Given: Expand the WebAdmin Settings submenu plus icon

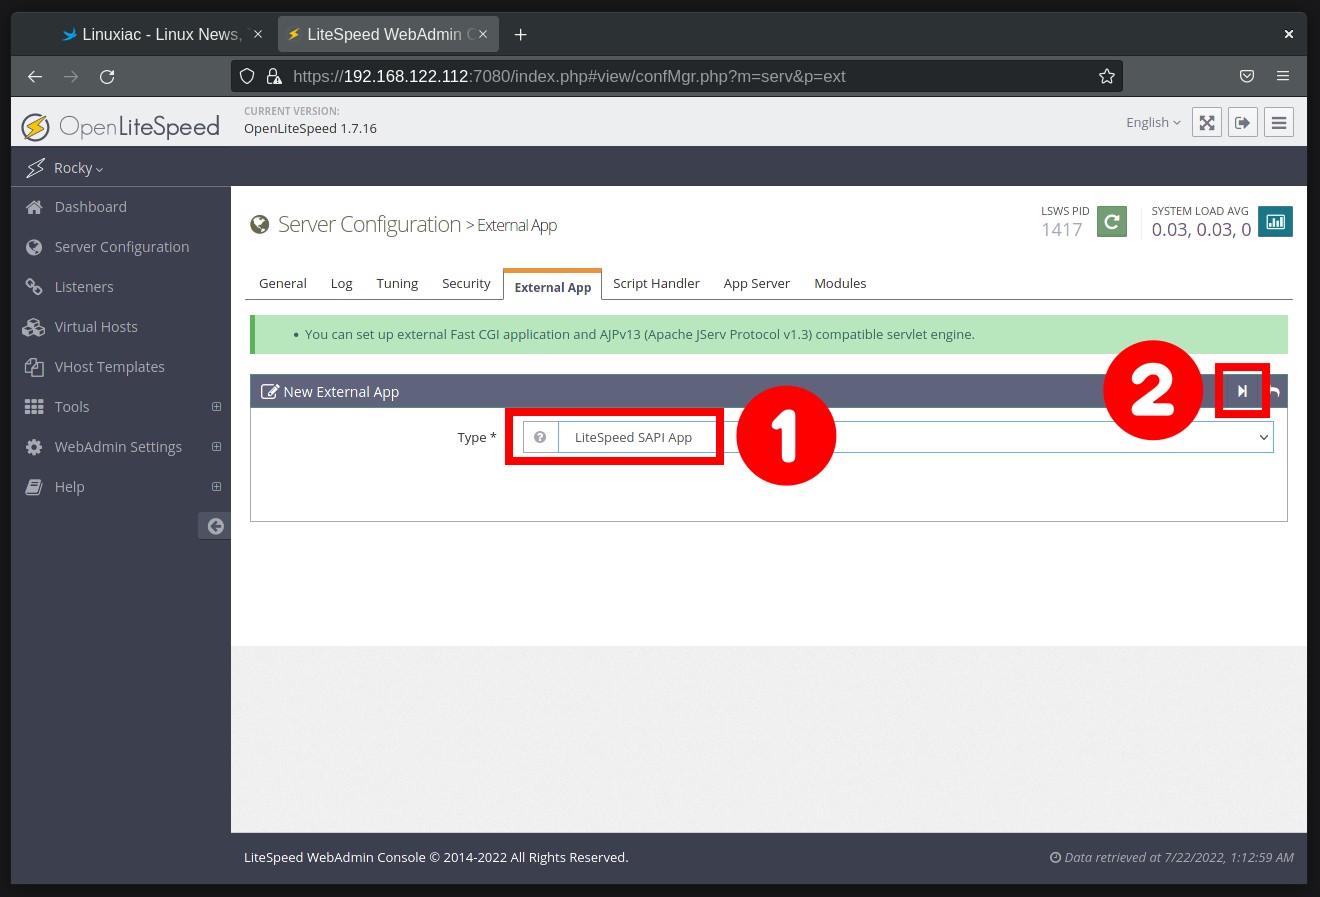Looking at the screenshot, I should click(216, 447).
